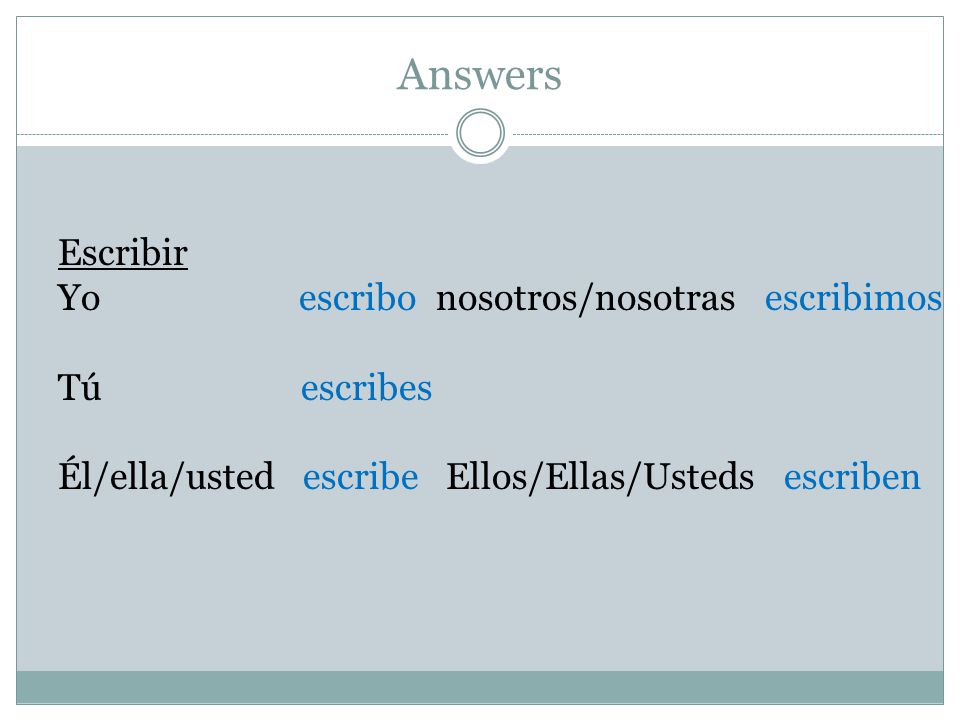This screenshot has width=960, height=720.
Task: Click the white header area beside Answers
Action: pos(753,75)
